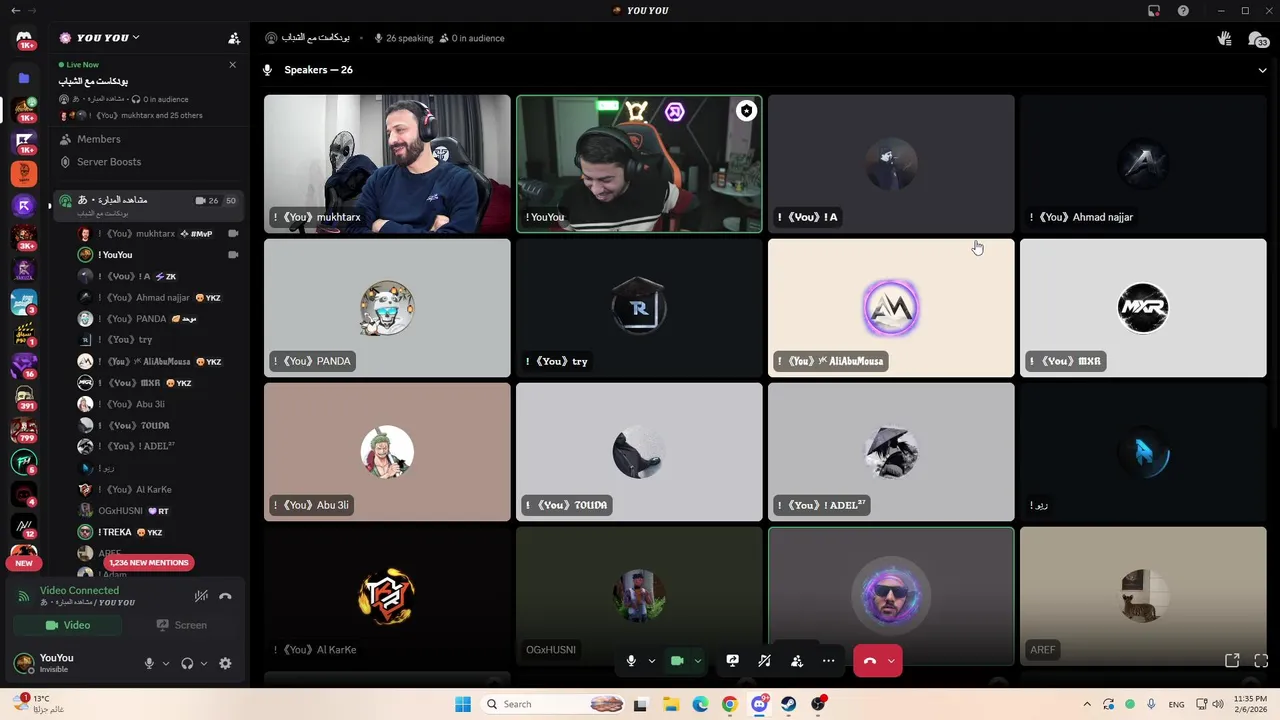
Task: Click the crossed-out music note icon
Action: pyautogui.click(x=764, y=661)
